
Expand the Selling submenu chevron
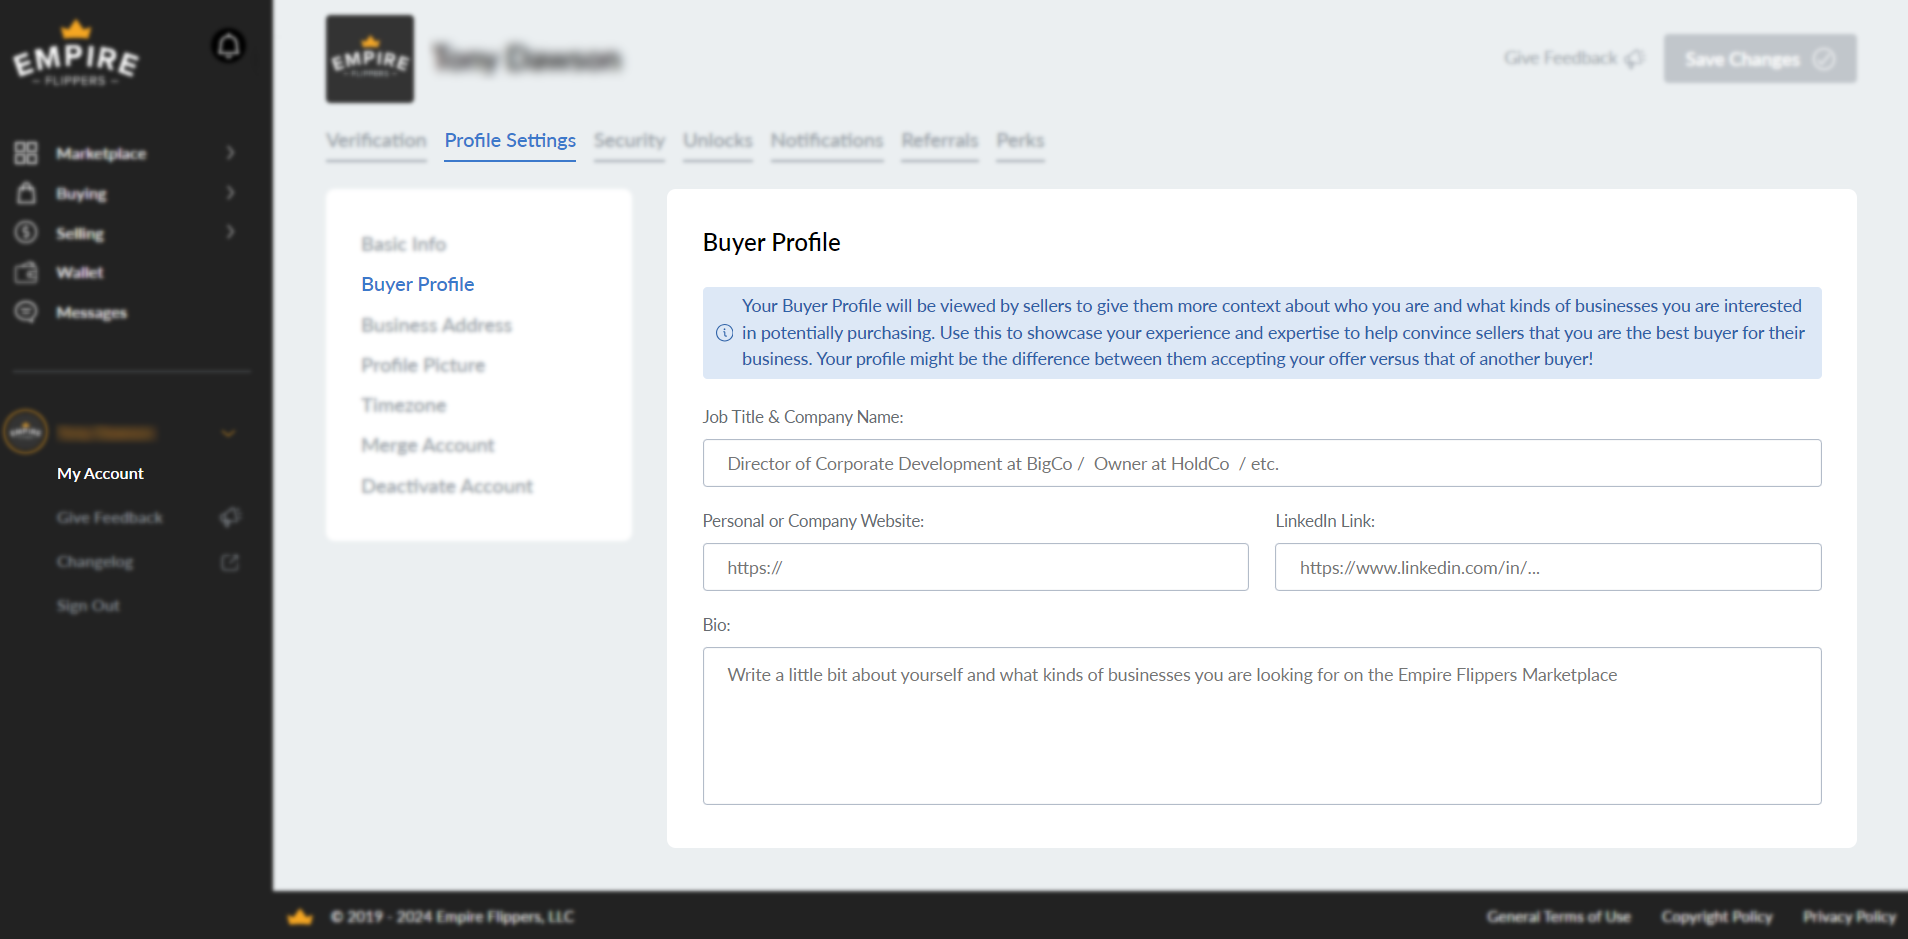pyautogui.click(x=230, y=232)
